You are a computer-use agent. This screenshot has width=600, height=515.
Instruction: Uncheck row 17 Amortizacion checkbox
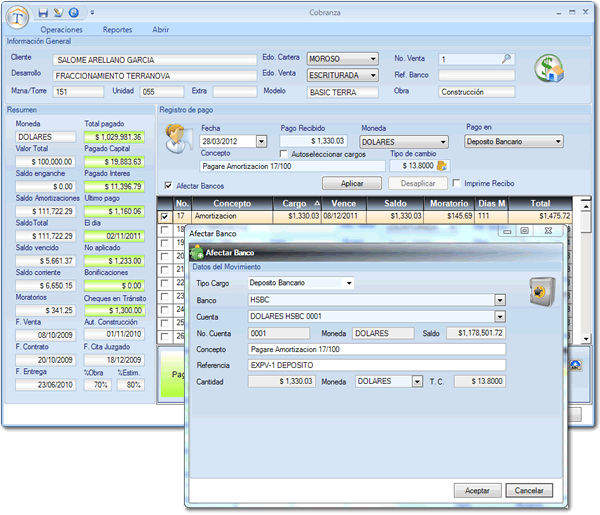tap(165, 217)
